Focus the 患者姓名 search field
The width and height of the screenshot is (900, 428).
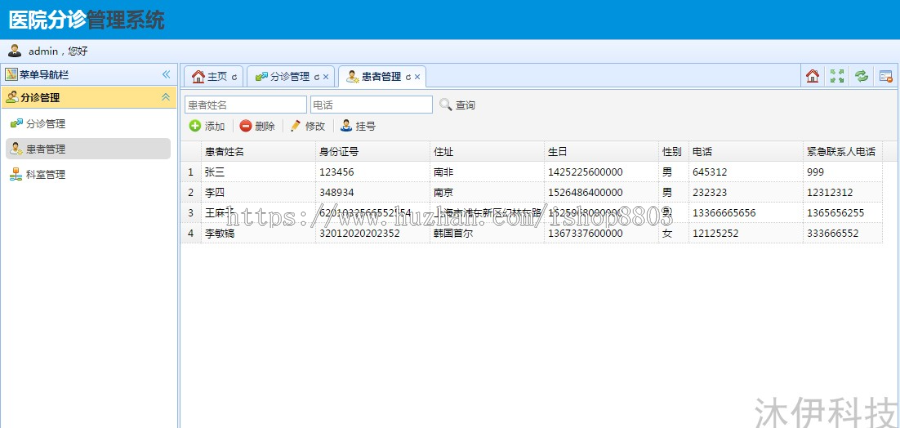pos(246,105)
